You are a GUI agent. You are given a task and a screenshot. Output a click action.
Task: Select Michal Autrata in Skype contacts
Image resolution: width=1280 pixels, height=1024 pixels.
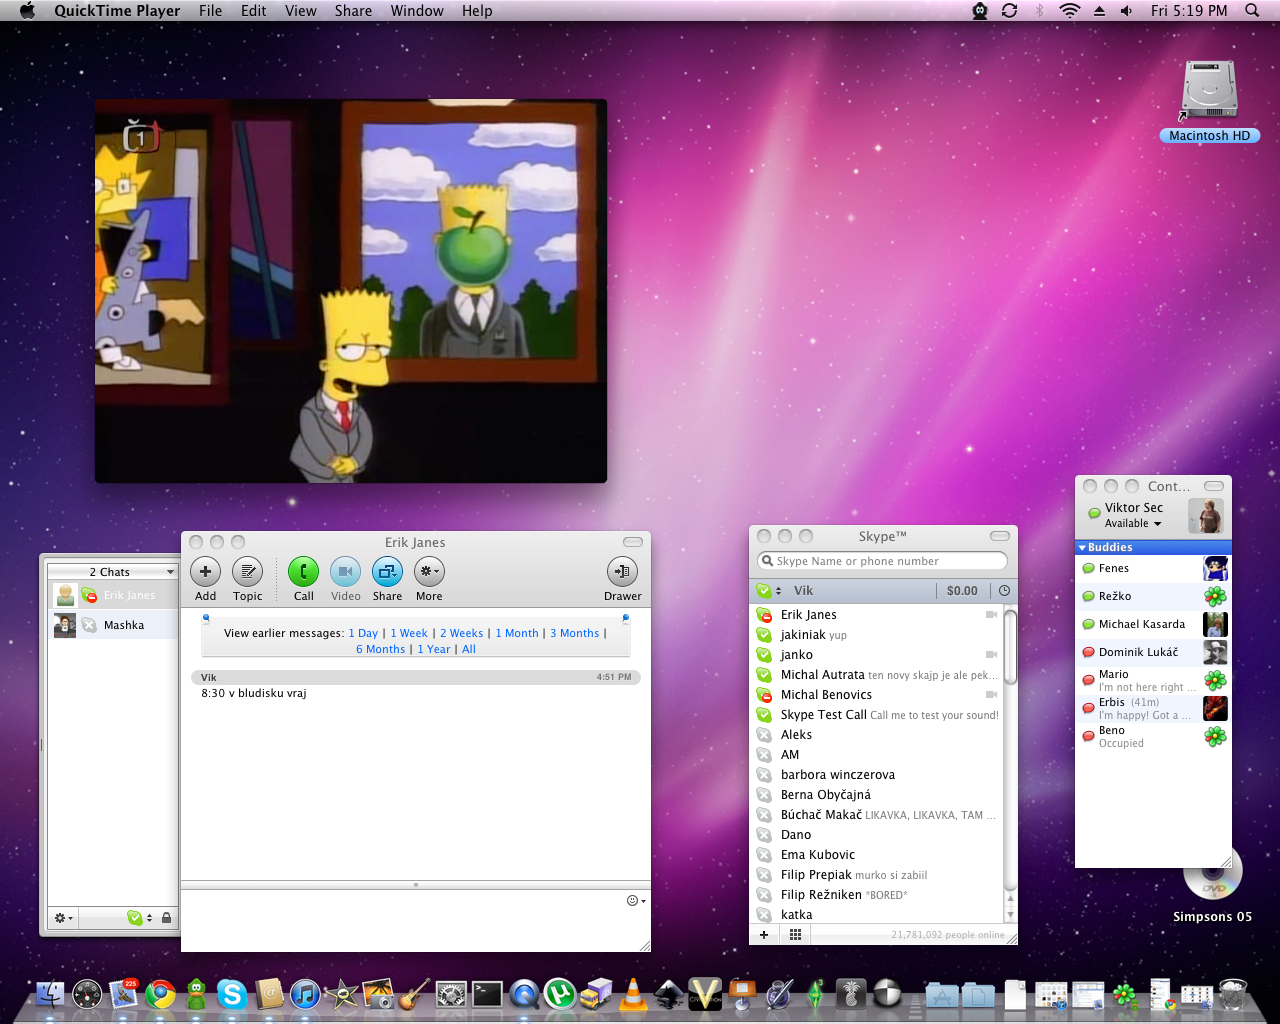point(876,675)
